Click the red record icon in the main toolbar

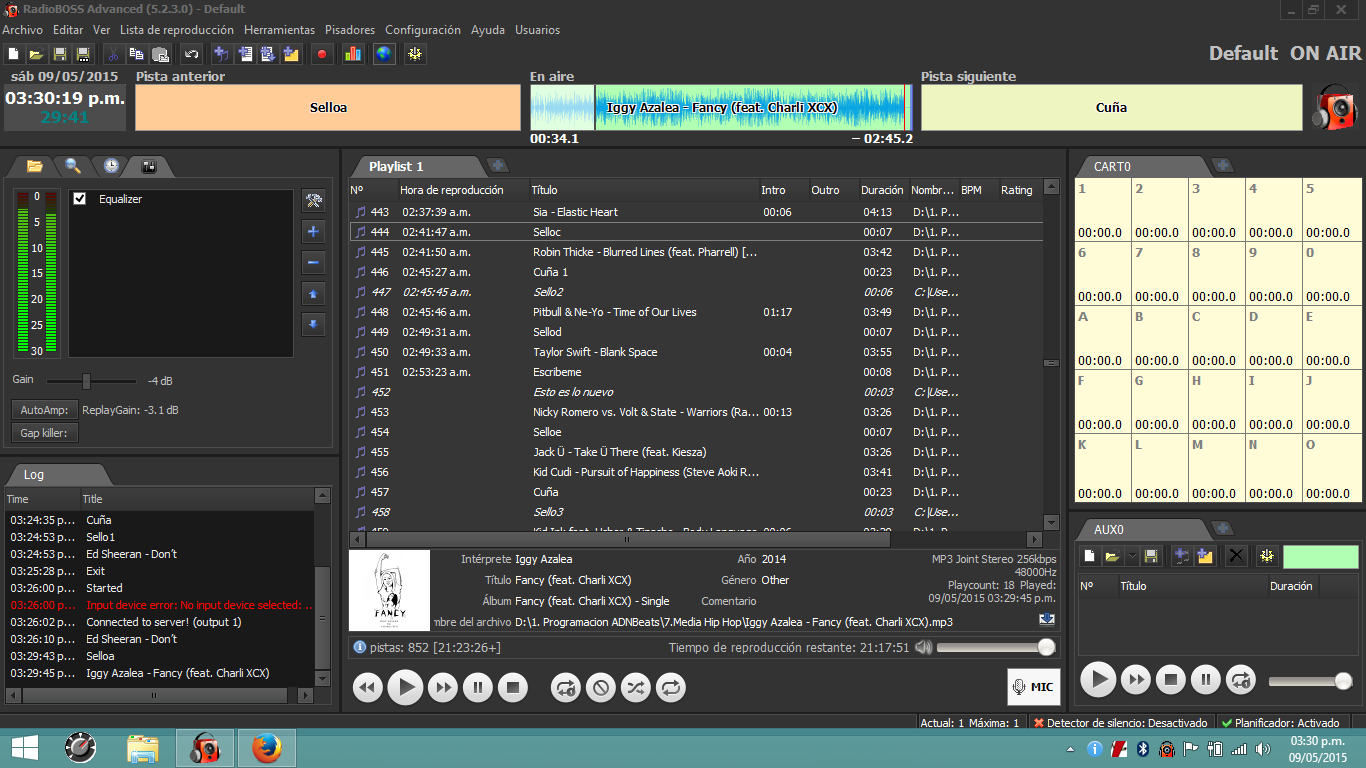point(322,54)
